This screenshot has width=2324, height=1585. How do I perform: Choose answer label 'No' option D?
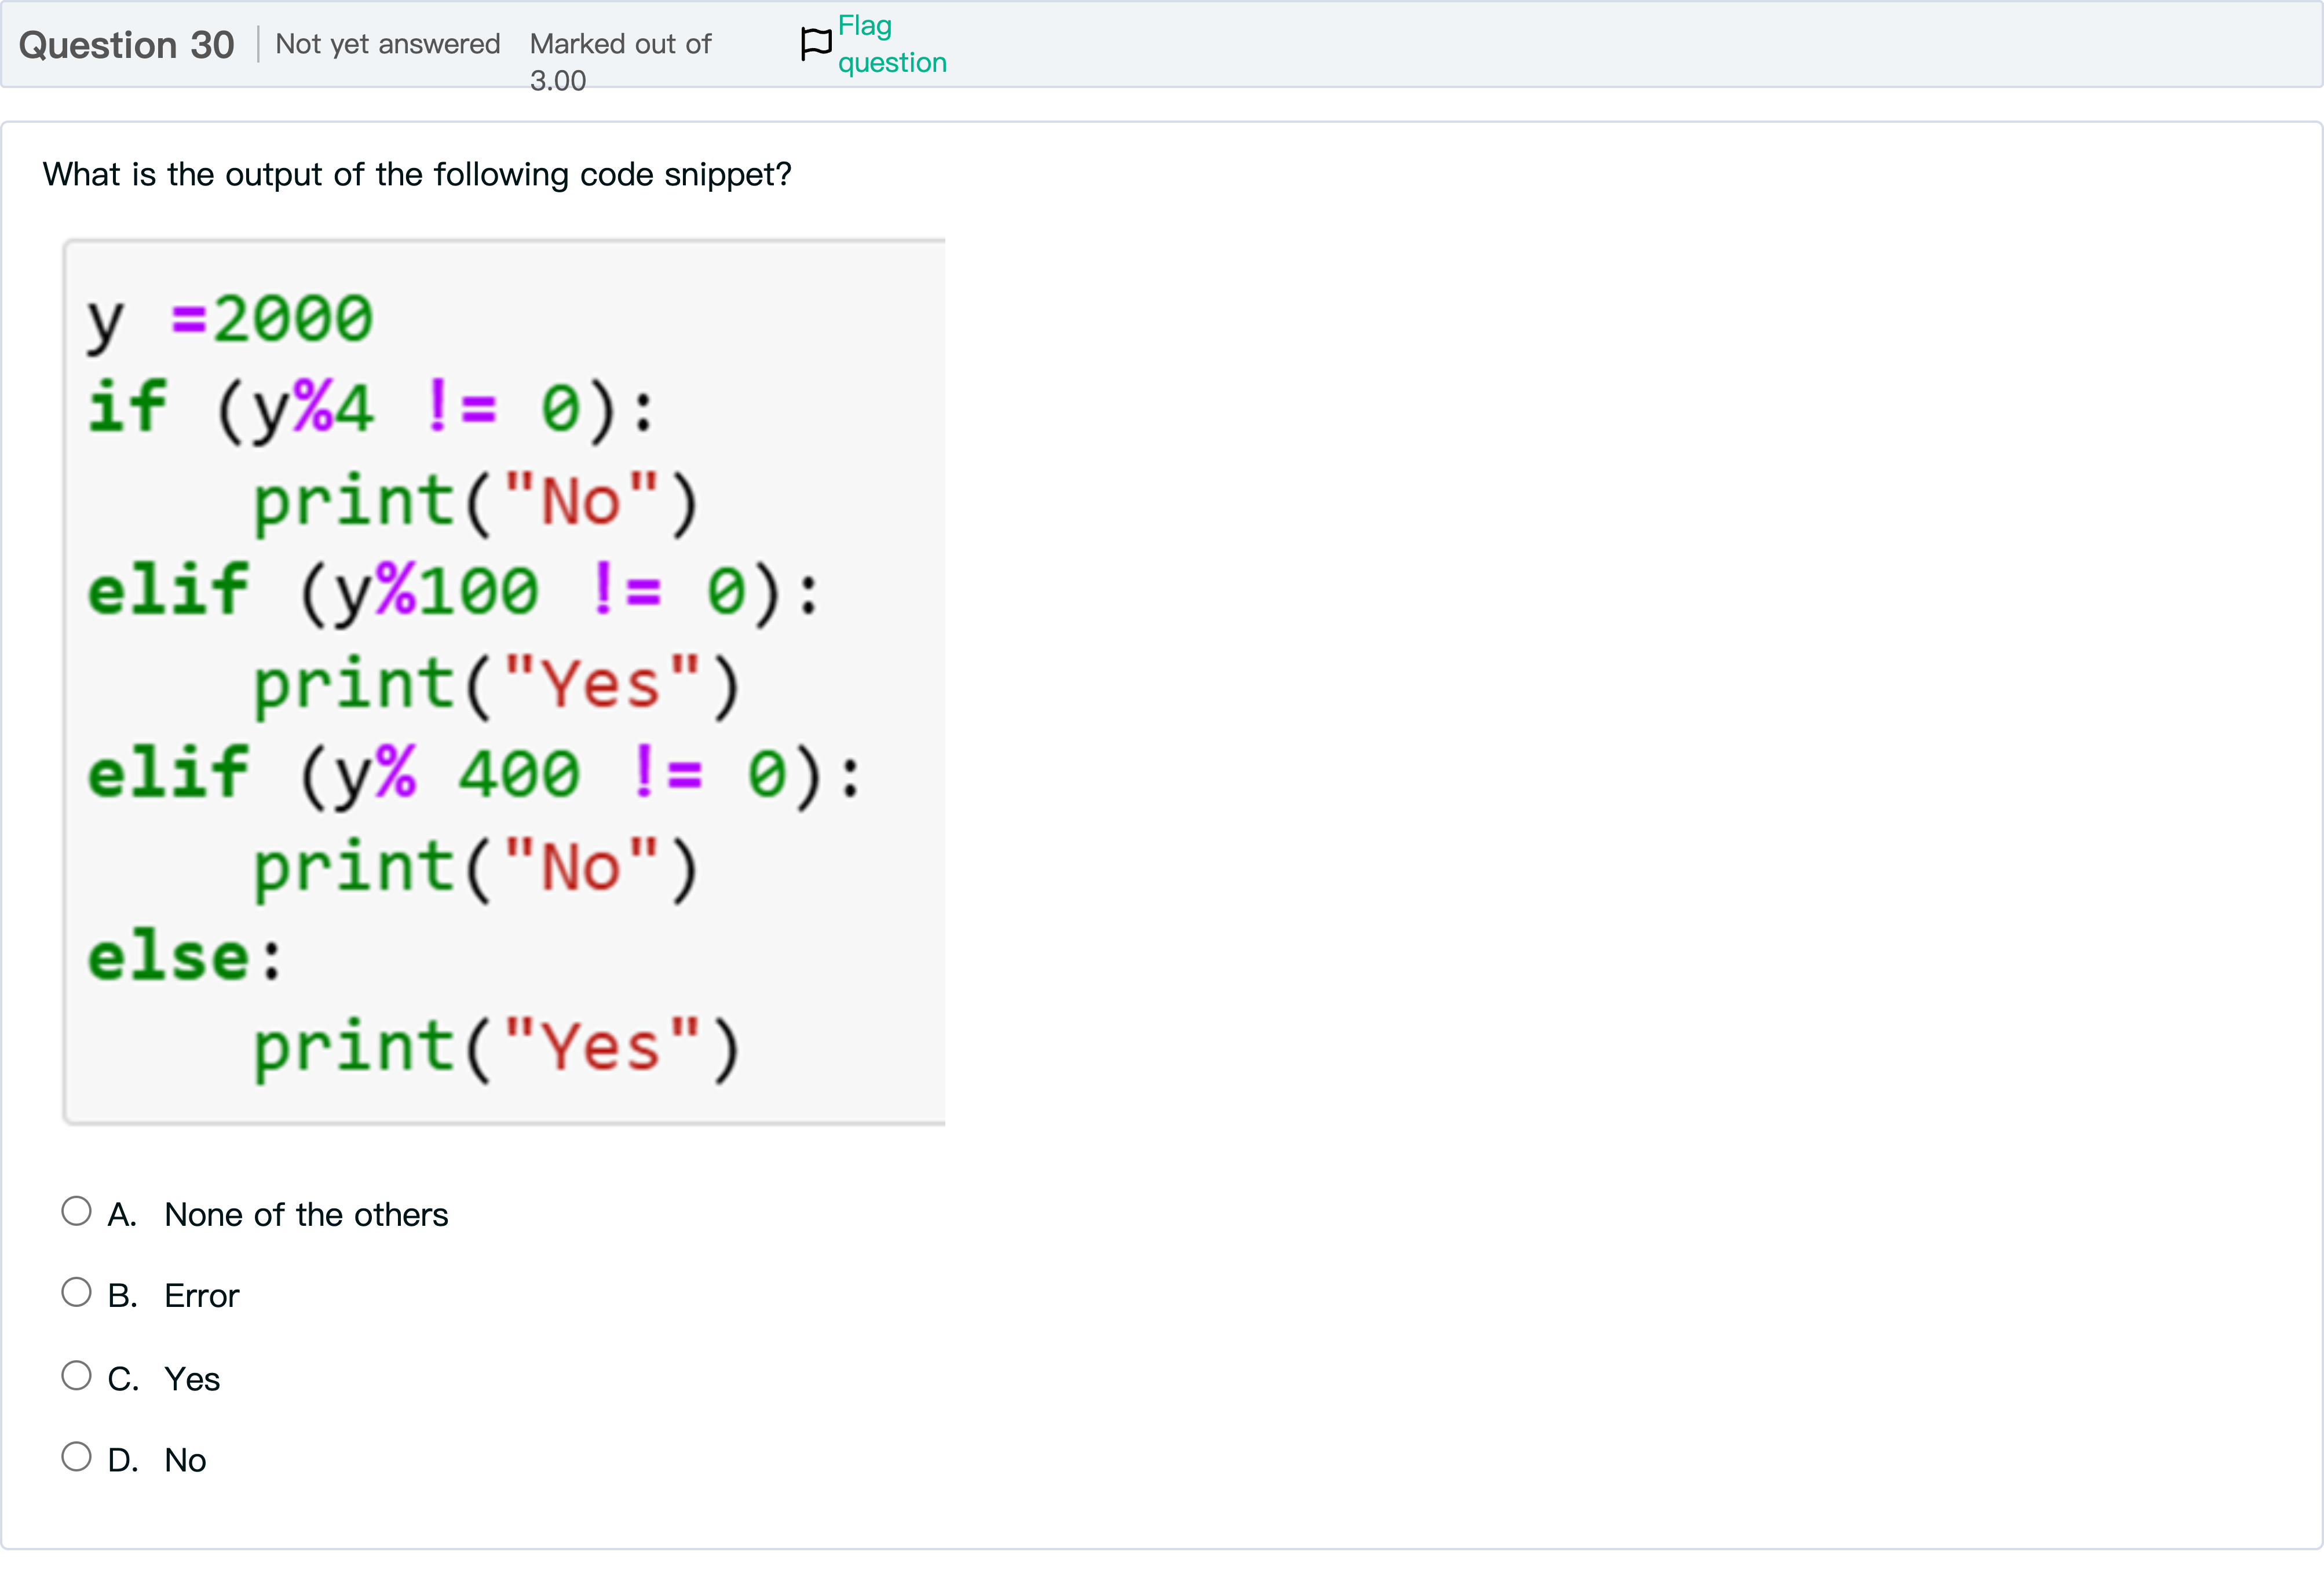185,1460
